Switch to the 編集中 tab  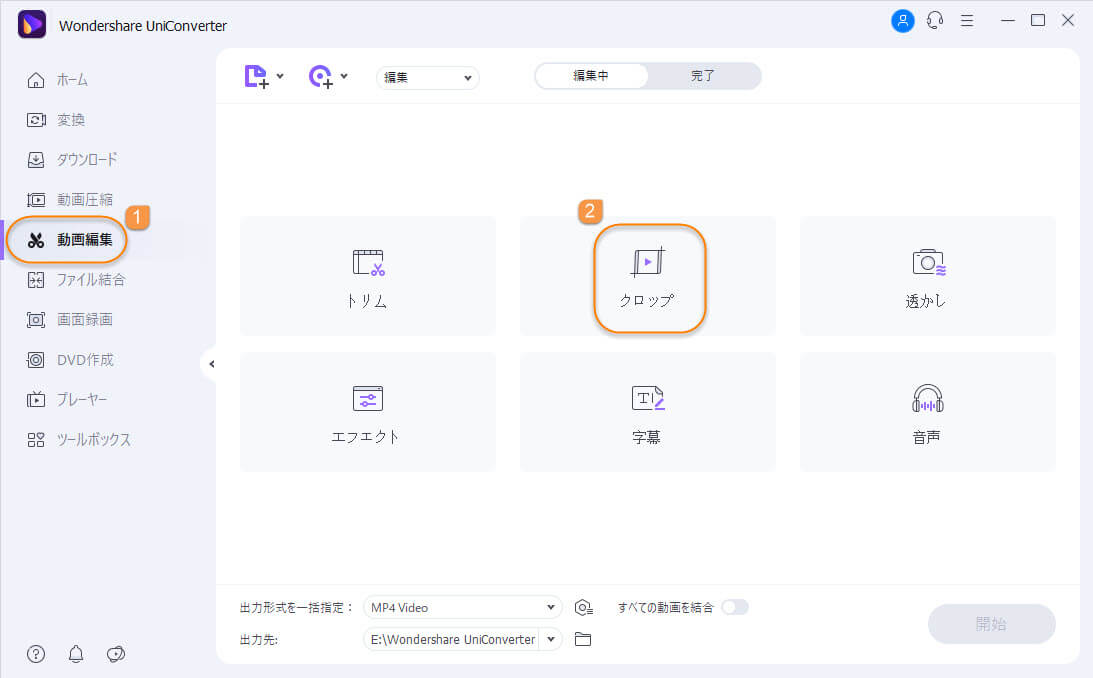591,76
